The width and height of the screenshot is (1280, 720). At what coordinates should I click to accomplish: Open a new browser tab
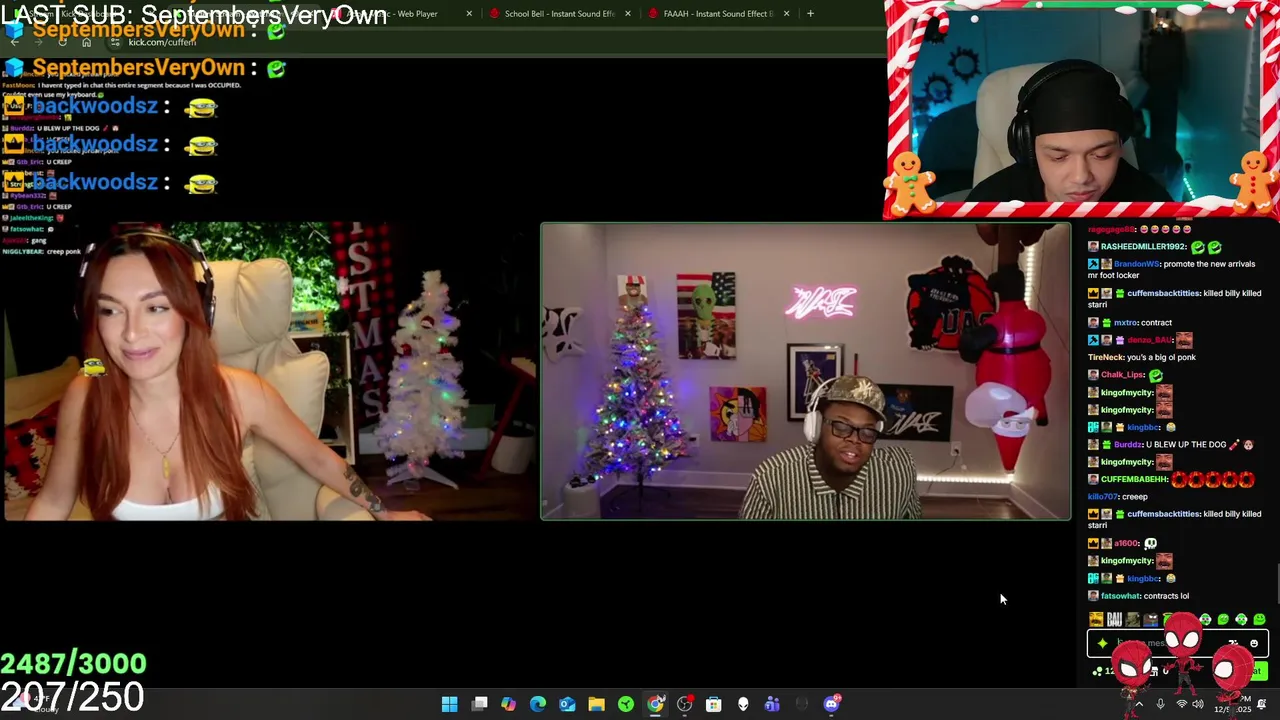click(810, 14)
